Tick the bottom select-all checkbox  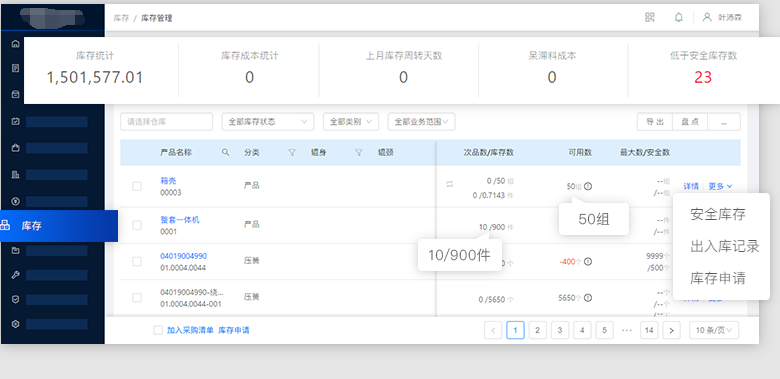pos(158,330)
